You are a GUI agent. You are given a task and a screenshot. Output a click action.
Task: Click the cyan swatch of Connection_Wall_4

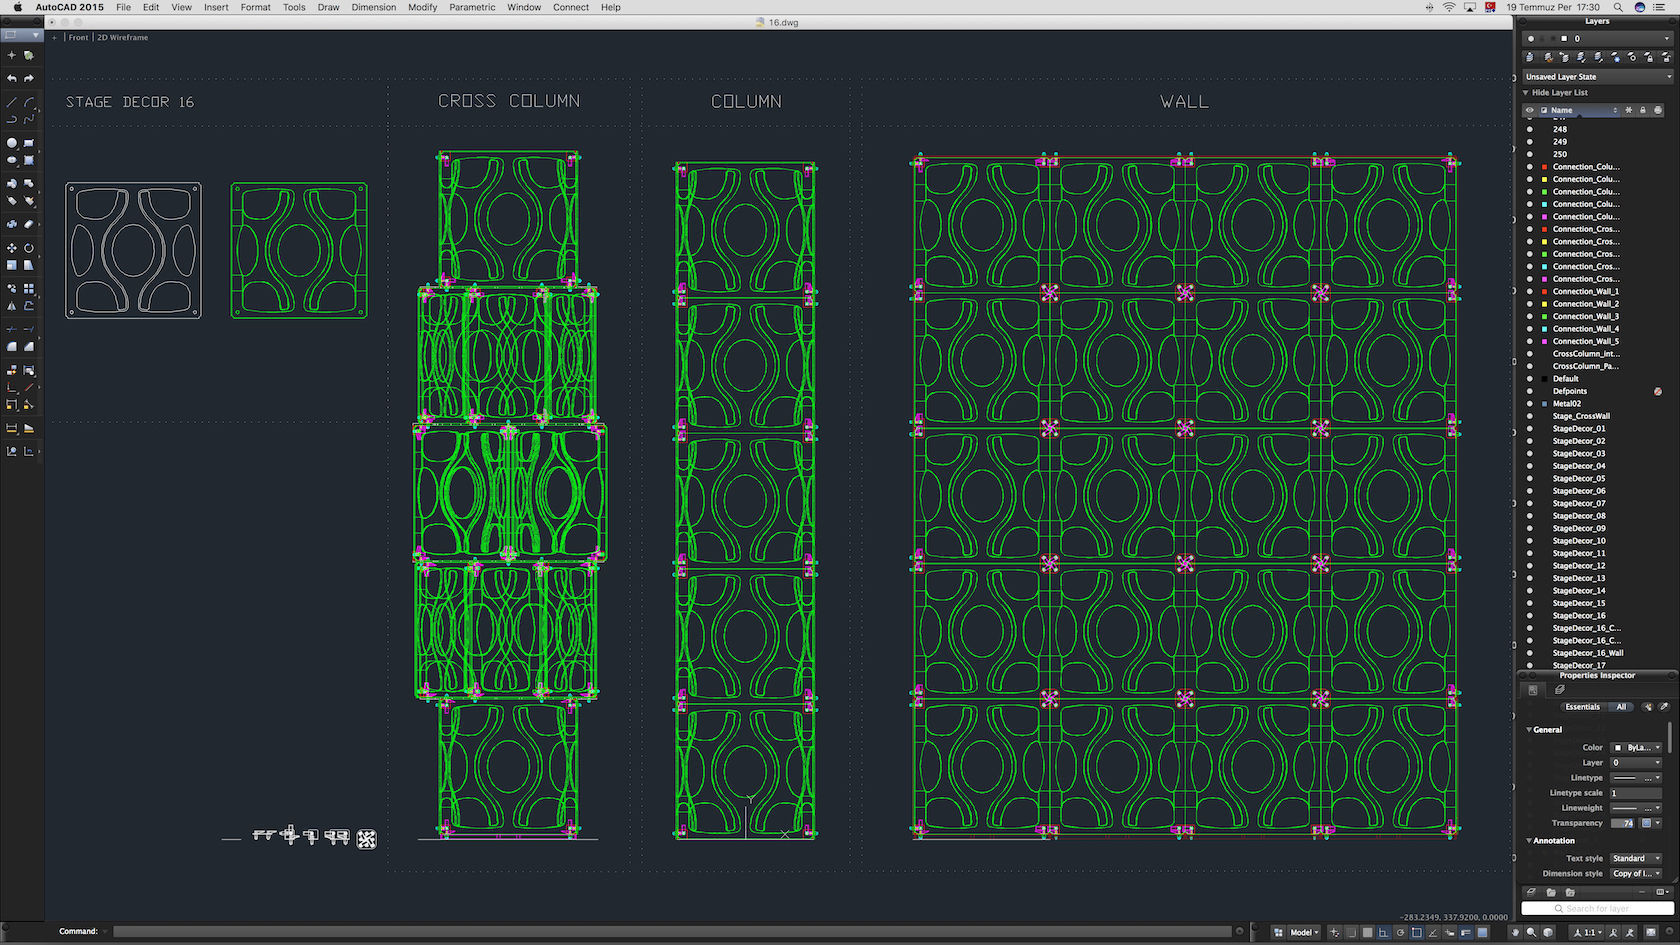(1544, 329)
